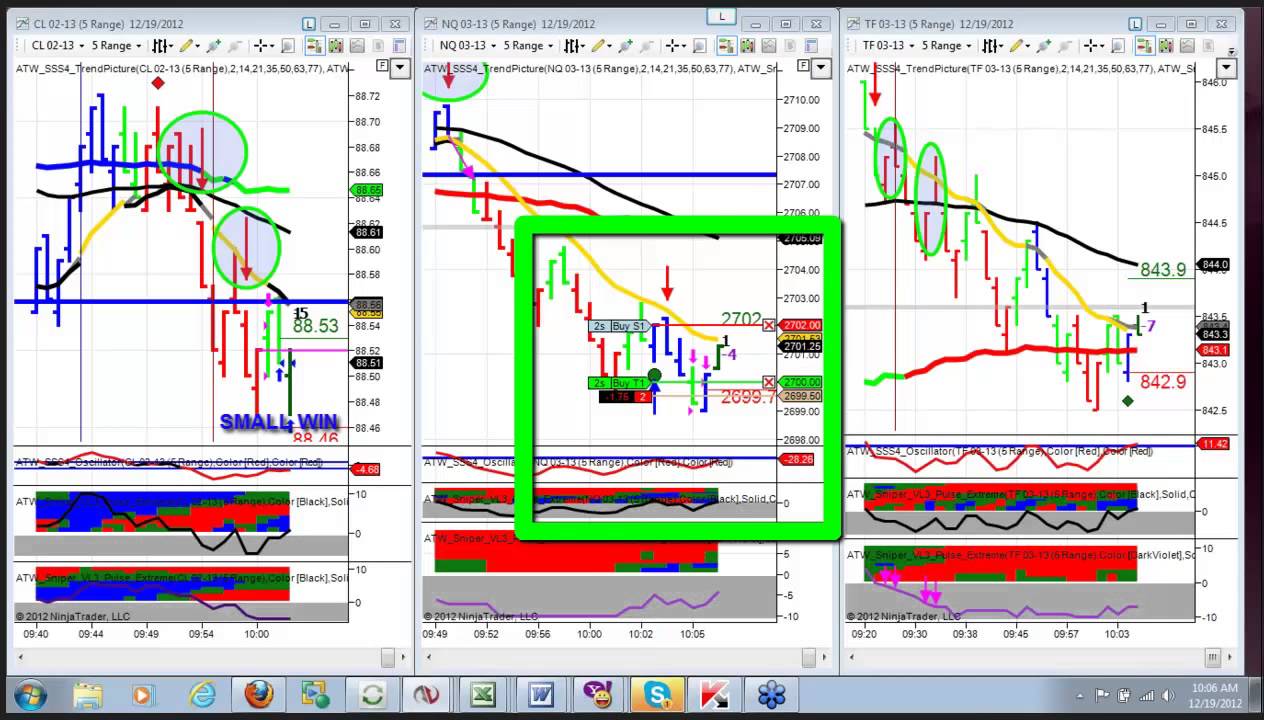Open Strategies icon in NQ chart toolbar
Image resolution: width=1264 pixels, height=720 pixels.
pos(790,45)
